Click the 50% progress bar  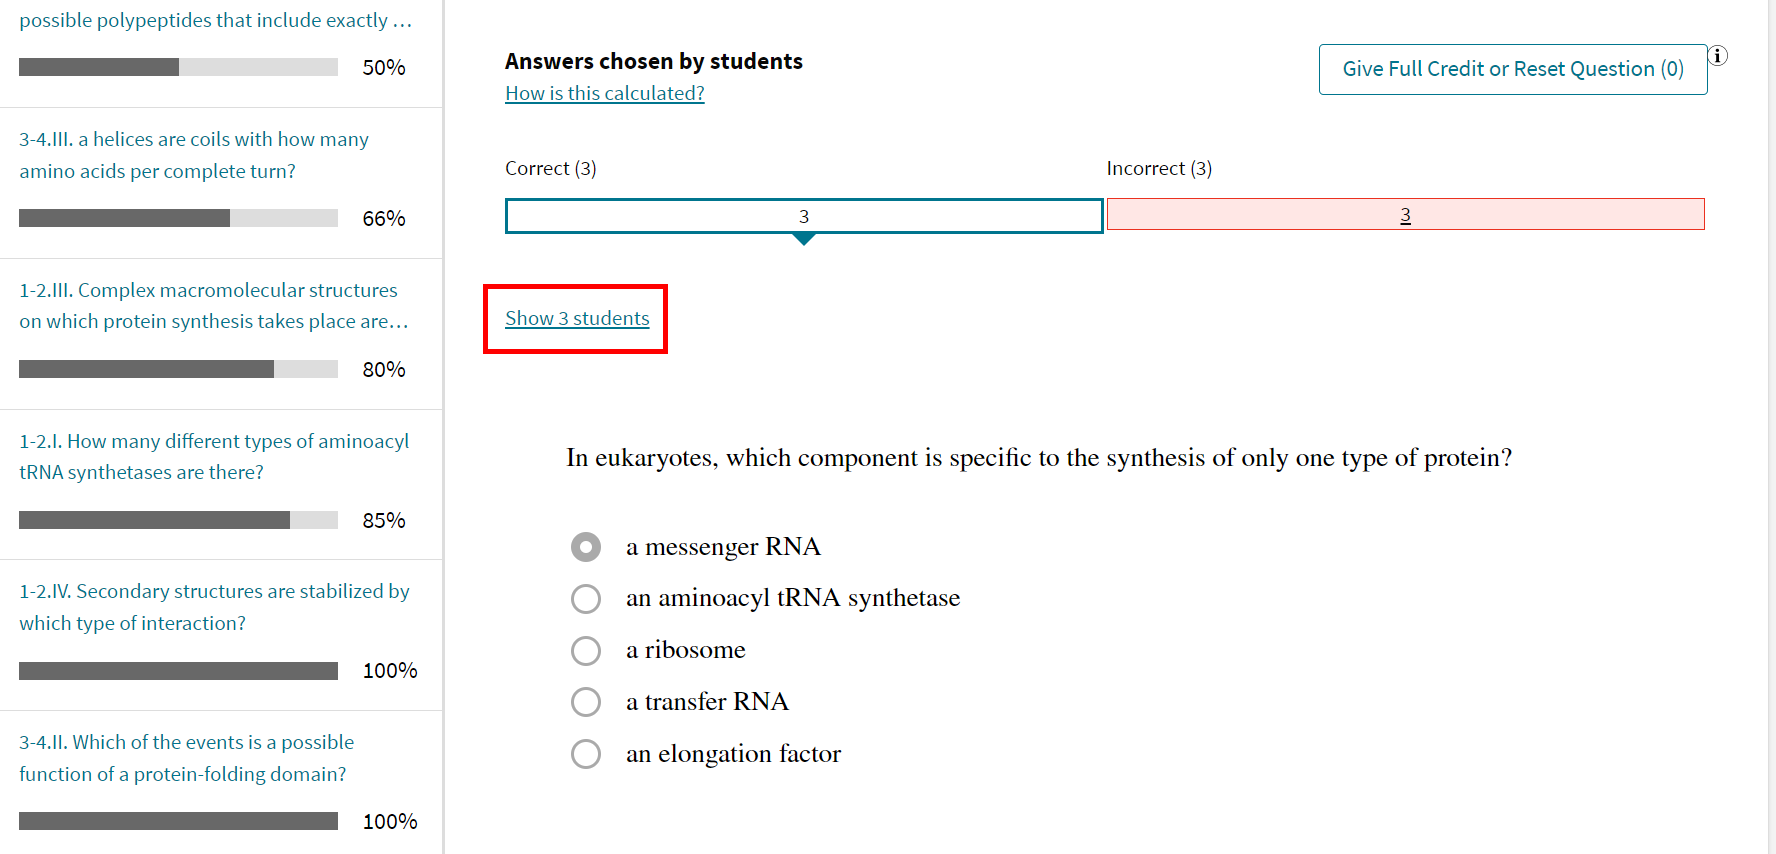(177, 67)
